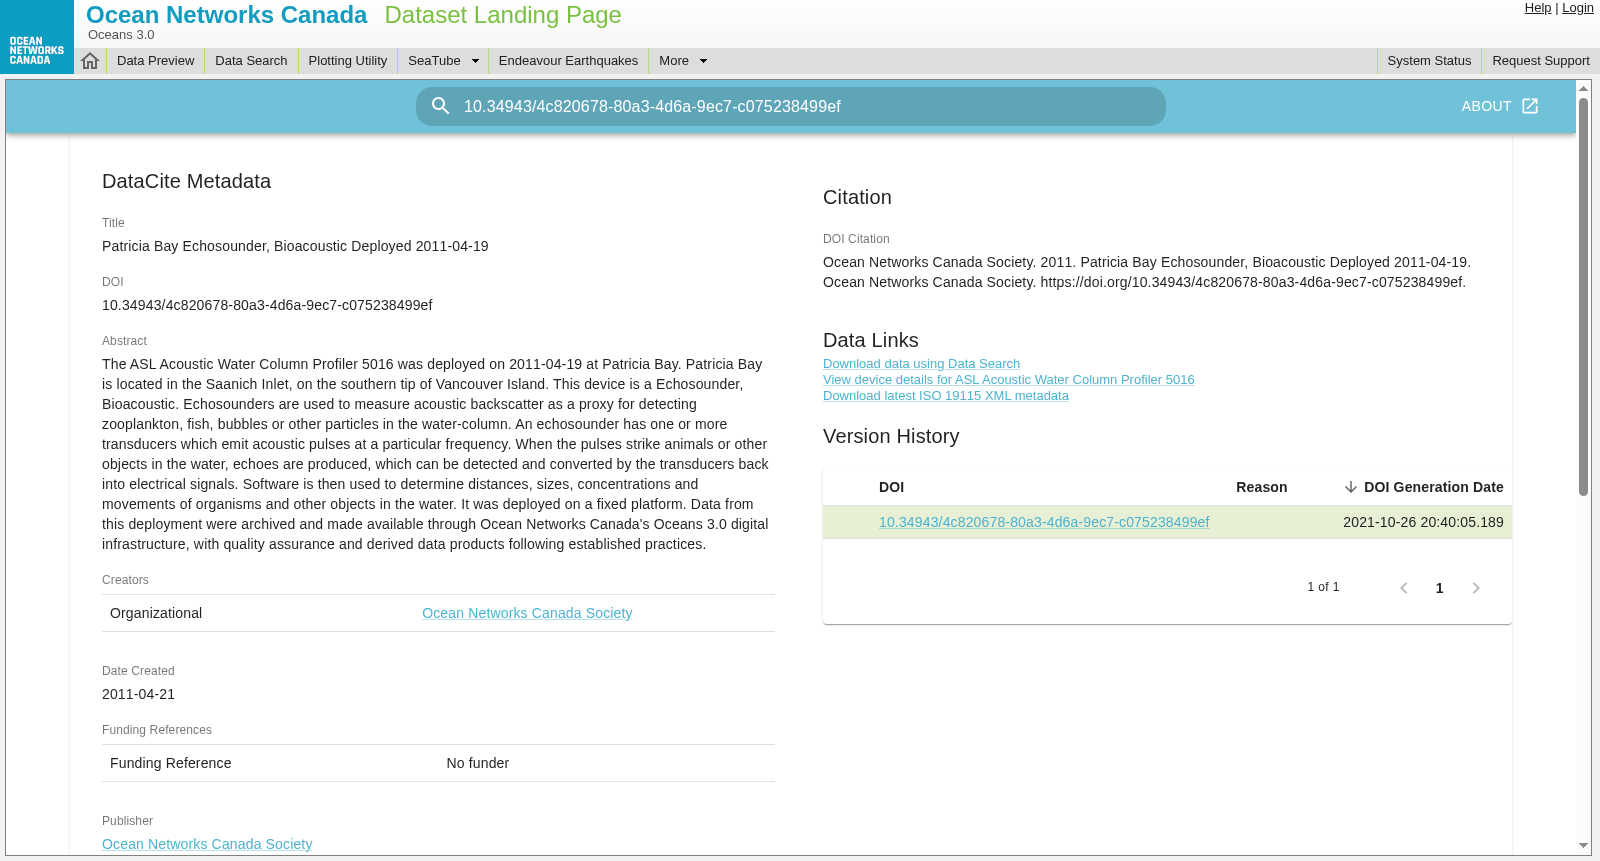This screenshot has height=861, width=1600.
Task: Open Download data using Data Search link
Action: tap(921, 364)
